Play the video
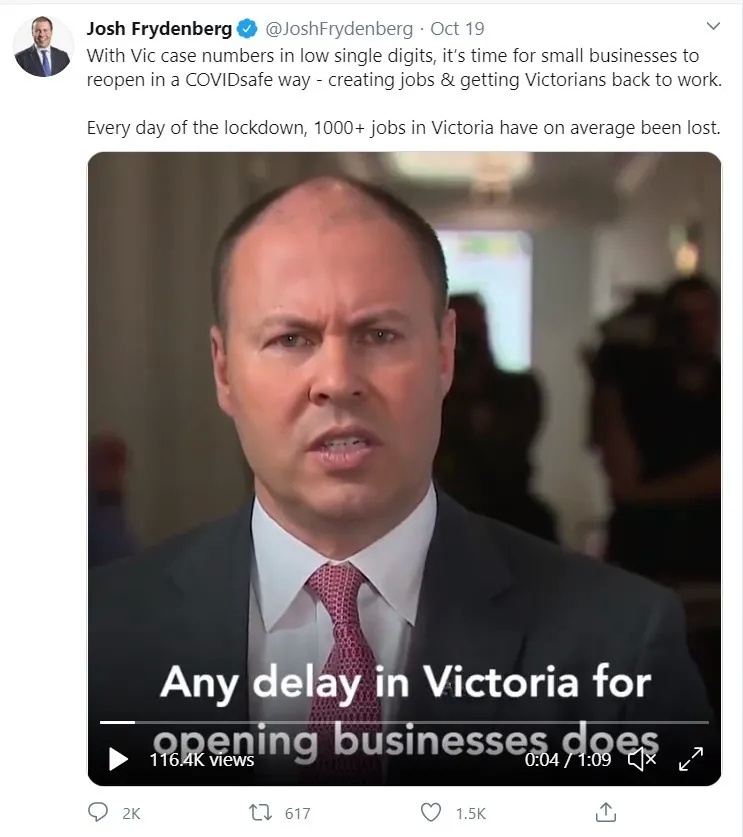The height and width of the screenshot is (837, 743). click(x=118, y=759)
